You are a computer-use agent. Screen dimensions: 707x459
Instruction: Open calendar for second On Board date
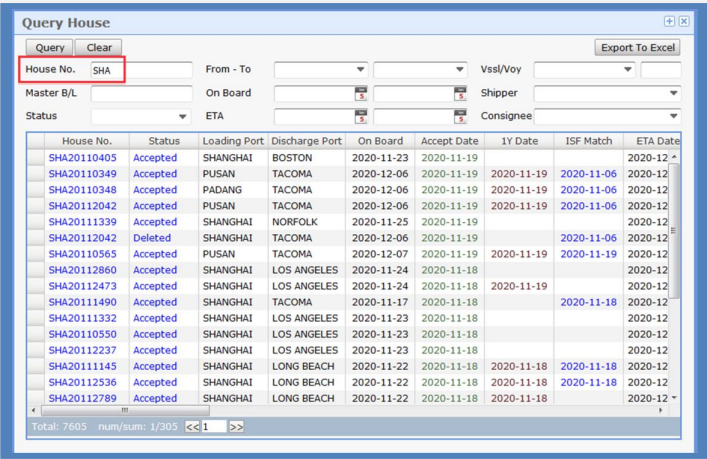[x=460, y=94]
